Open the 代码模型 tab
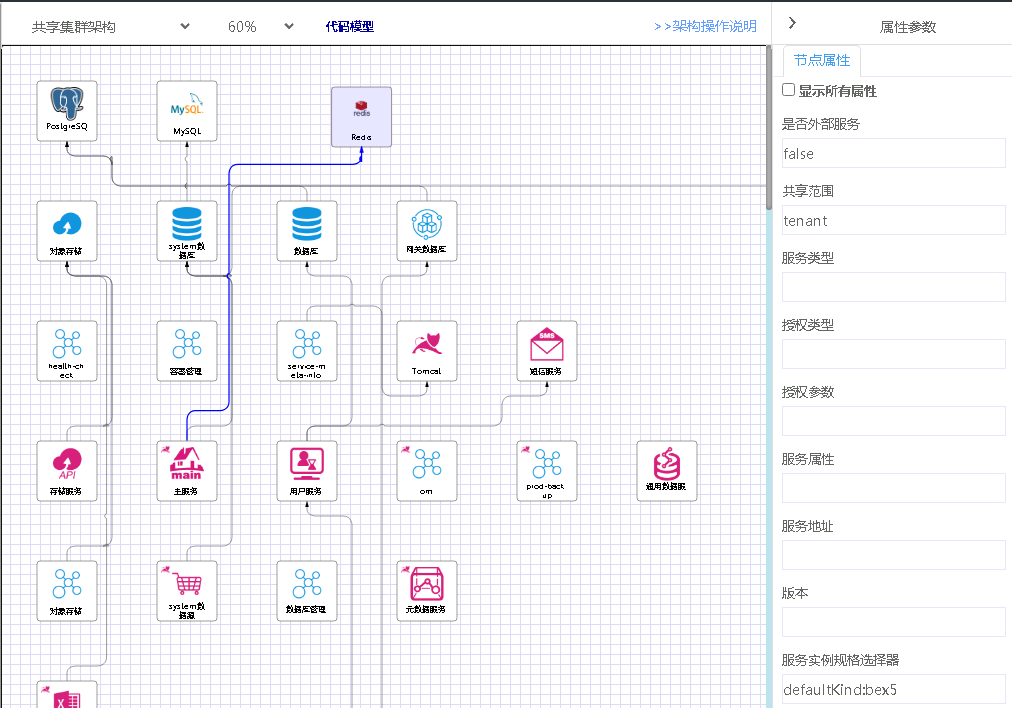This screenshot has width=1012, height=708. 349,27
